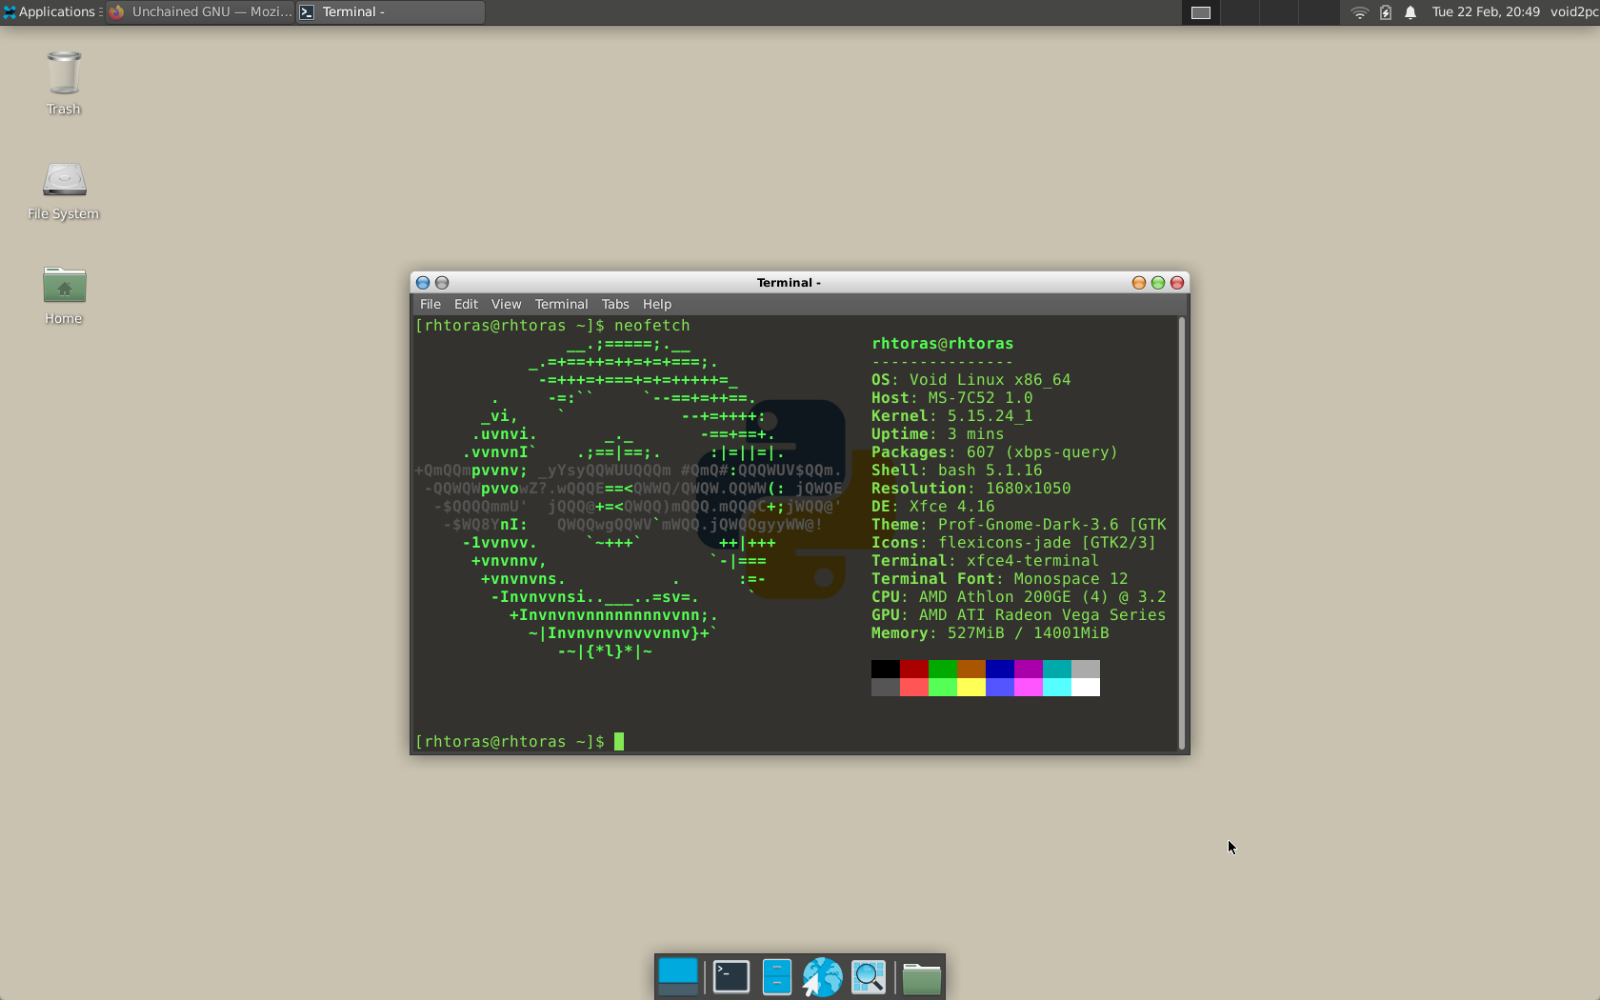Launch the web browser globe icon in dock
This screenshot has width=1600, height=1000.
[x=822, y=977]
